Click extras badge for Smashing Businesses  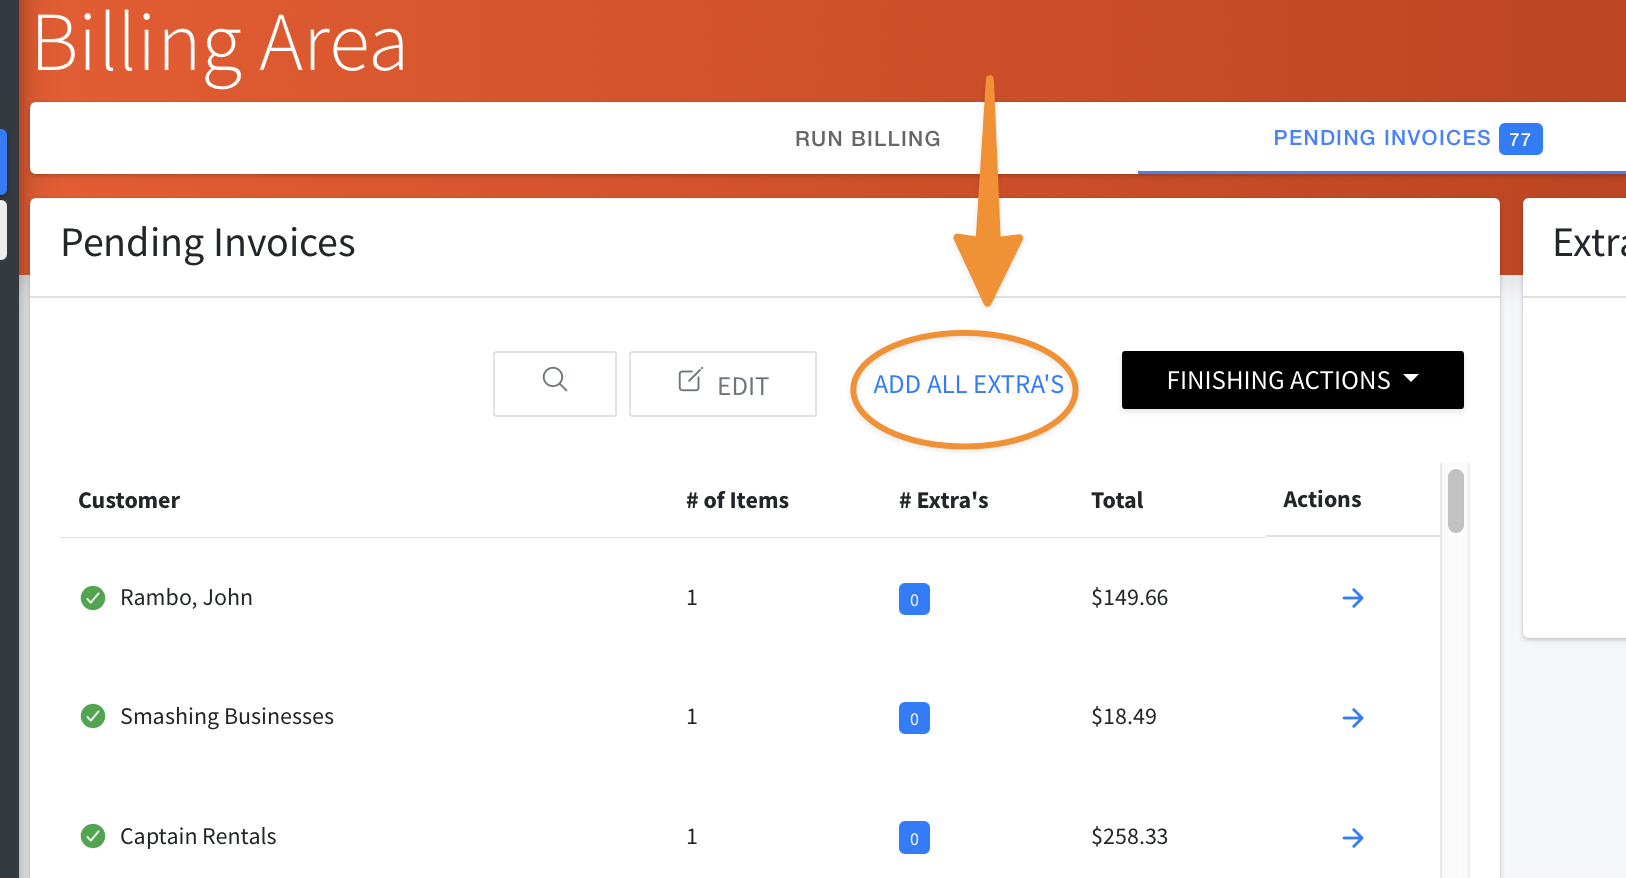point(914,718)
